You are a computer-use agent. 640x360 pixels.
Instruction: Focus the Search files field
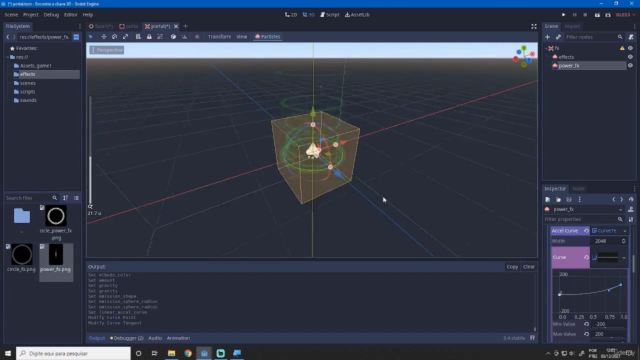(31, 198)
